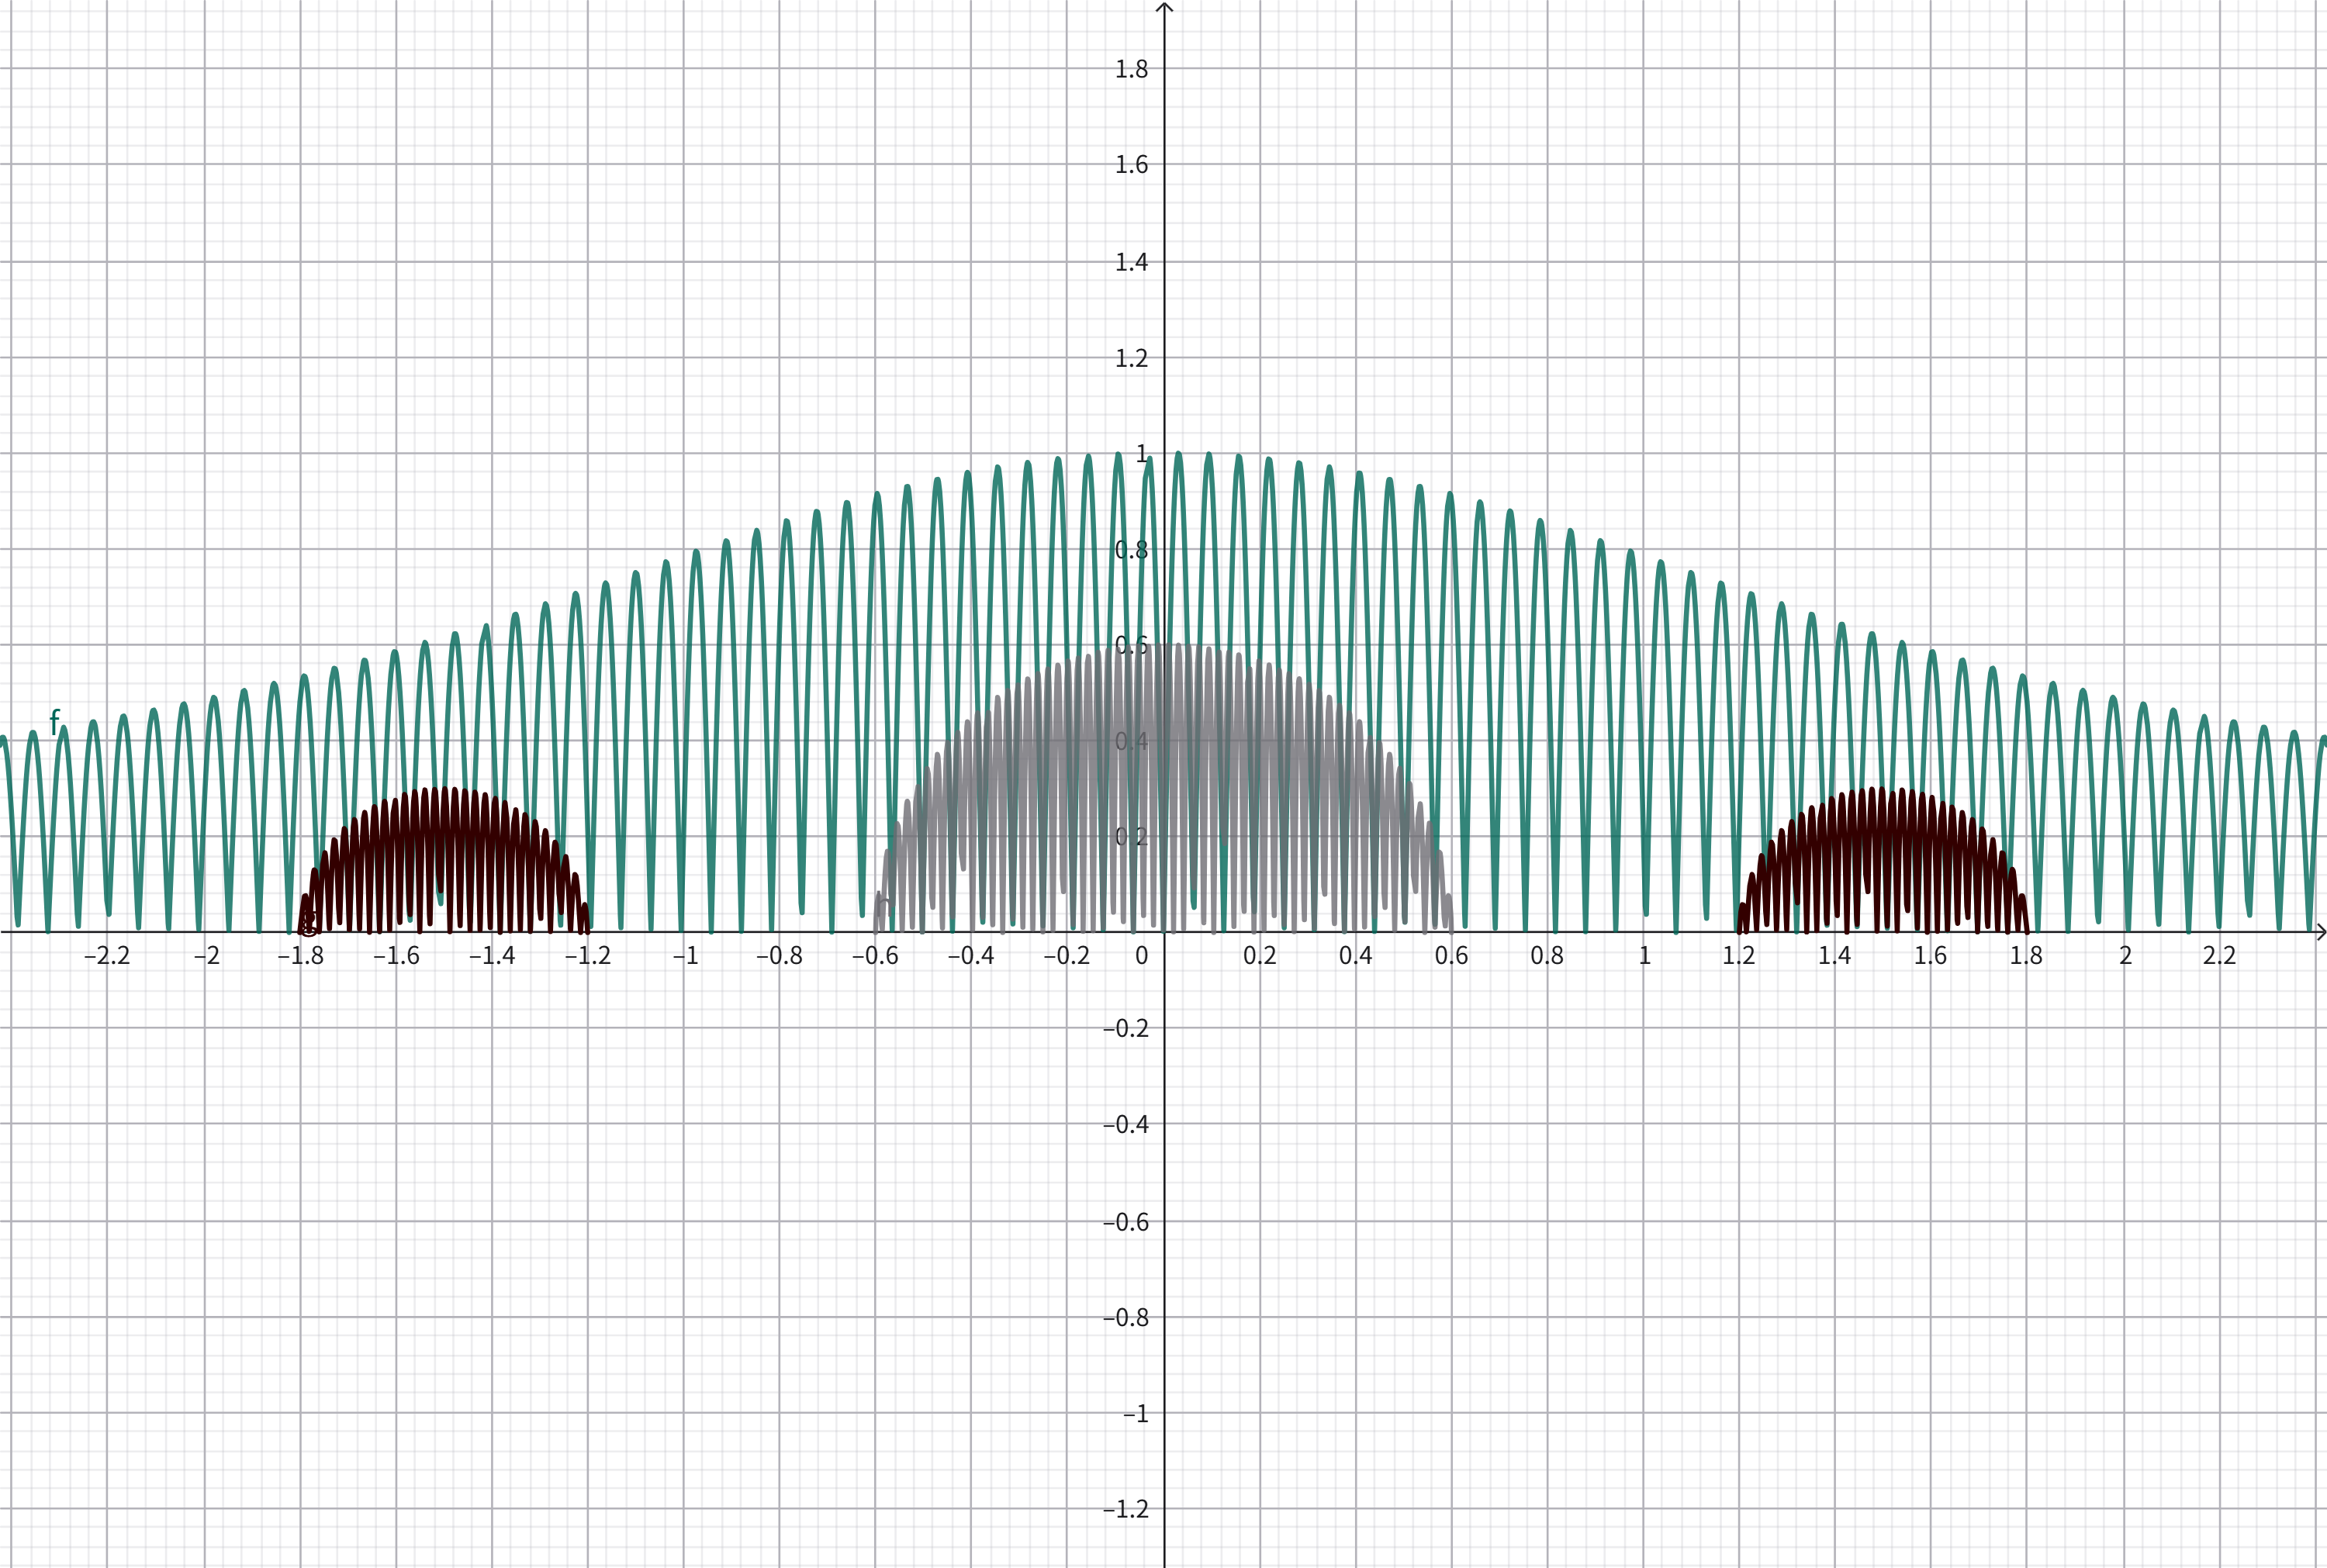
Task: Click the '1.6' label on y-axis
Action: pyautogui.click(x=1131, y=165)
